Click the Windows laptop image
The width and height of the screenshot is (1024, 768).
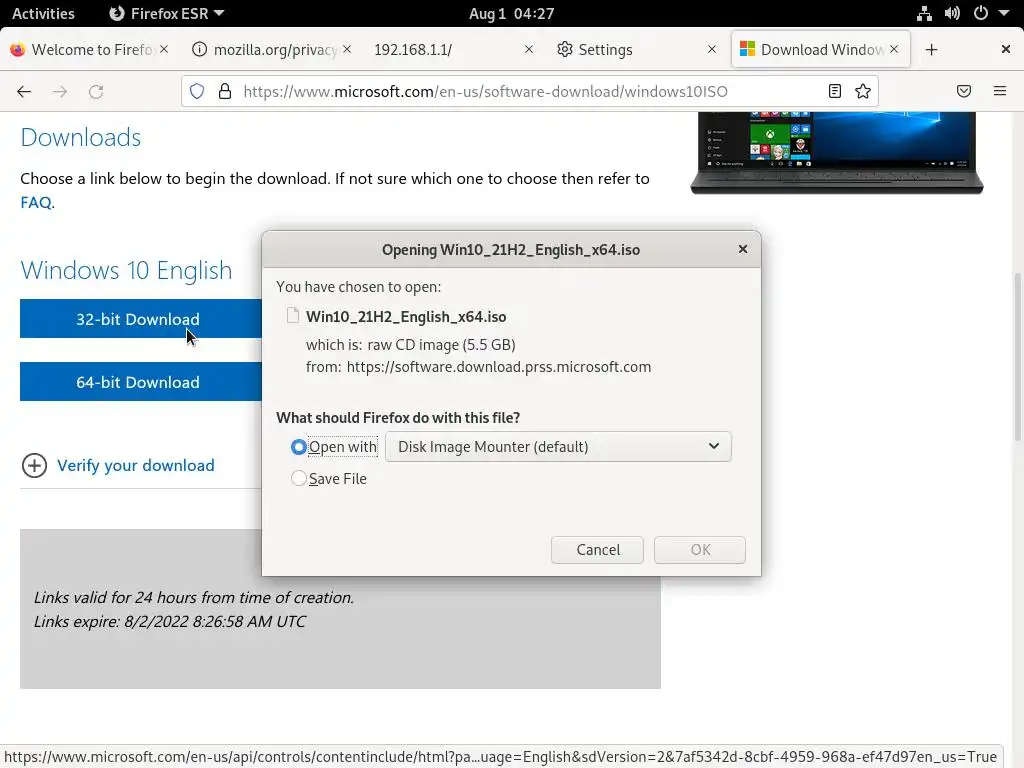tap(837, 153)
